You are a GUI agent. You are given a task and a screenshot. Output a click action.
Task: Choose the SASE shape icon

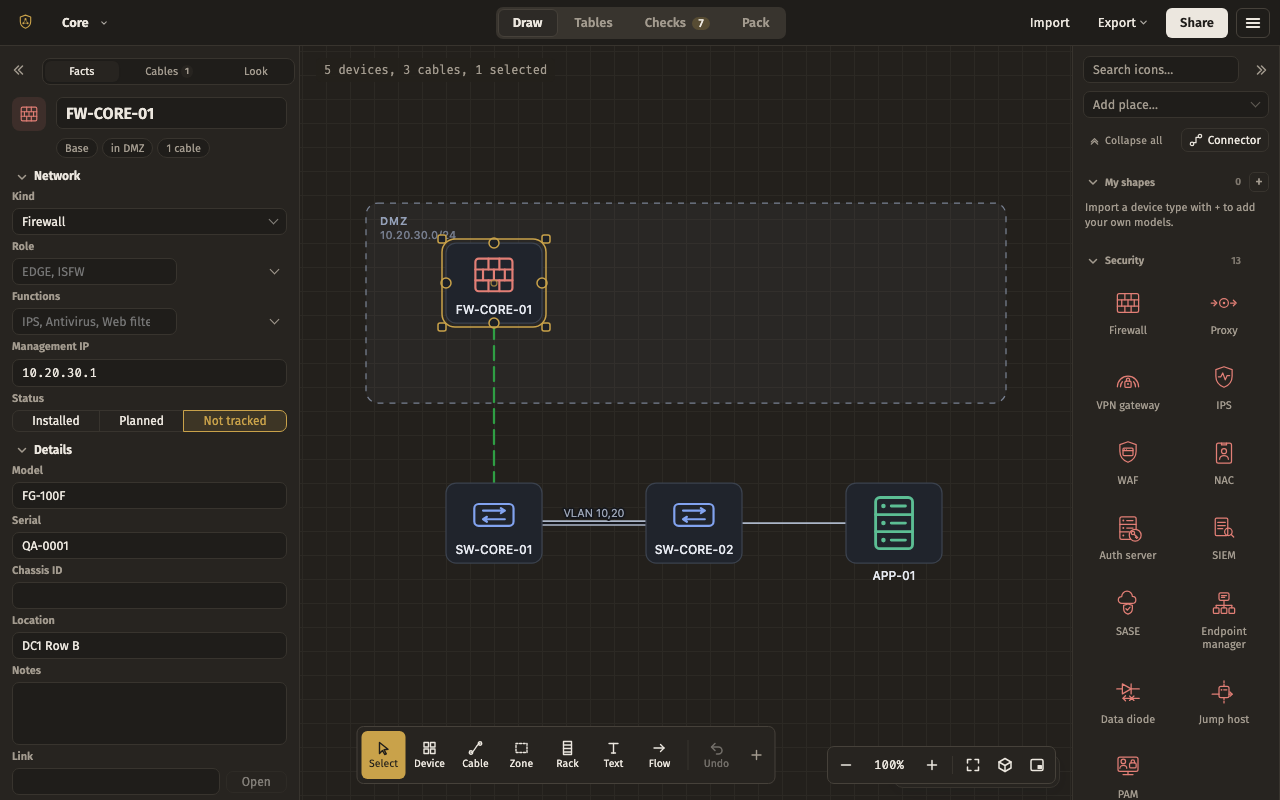tap(1128, 603)
